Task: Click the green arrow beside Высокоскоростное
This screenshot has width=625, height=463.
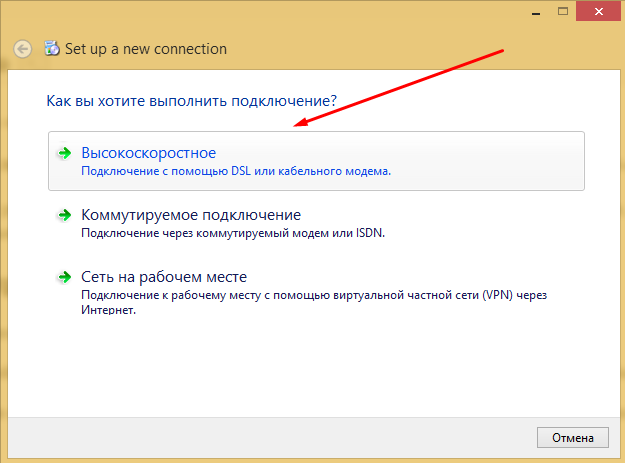Action: pos(64,153)
